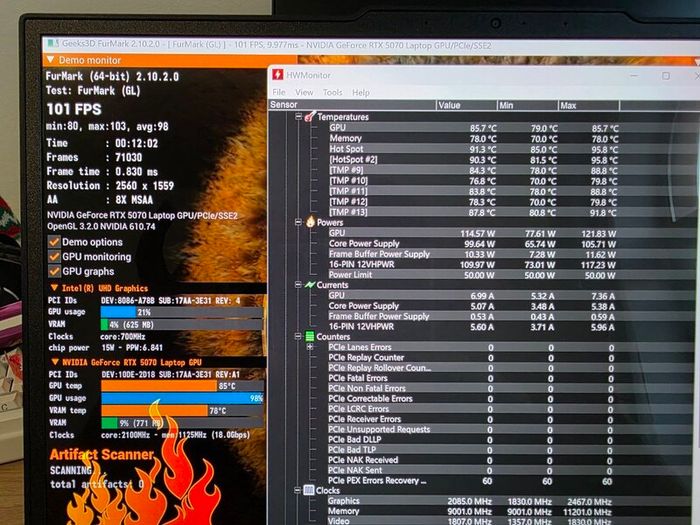Screen dimensions: 700x525
Task: Select the Powers Frame Buffer Power Supply row
Action: 473,254
